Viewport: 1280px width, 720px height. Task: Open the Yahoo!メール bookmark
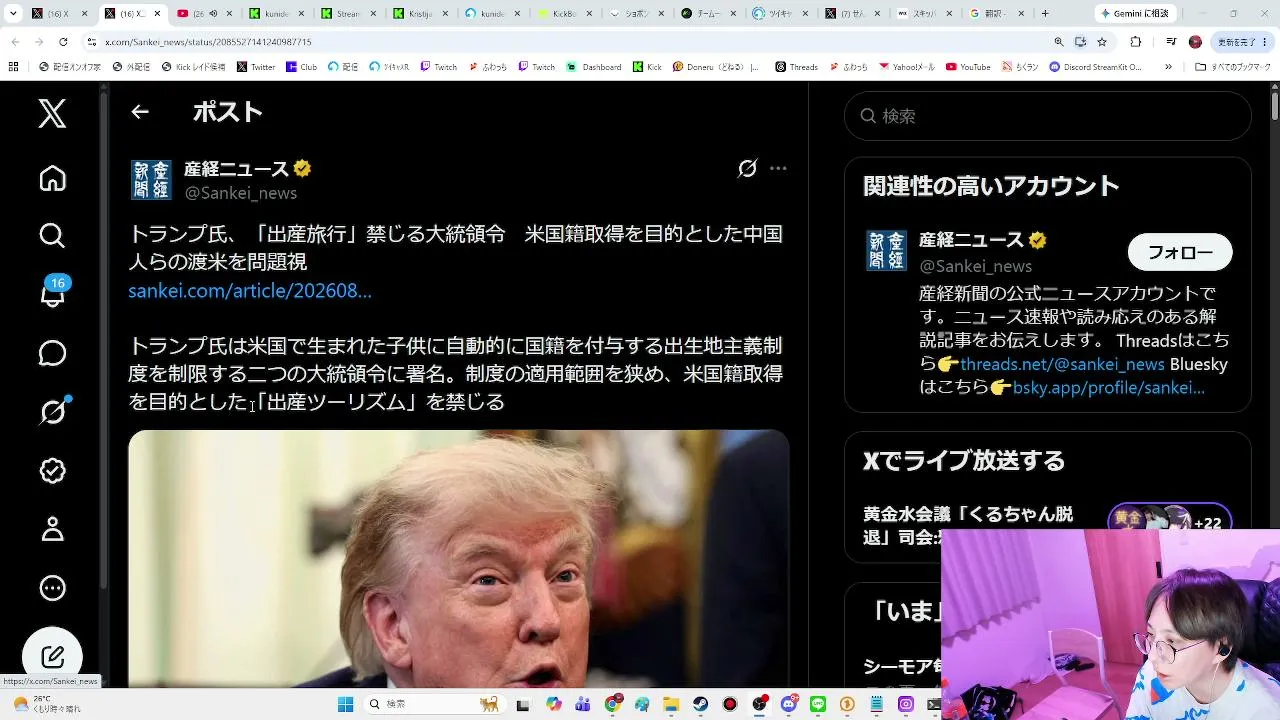coord(907,67)
